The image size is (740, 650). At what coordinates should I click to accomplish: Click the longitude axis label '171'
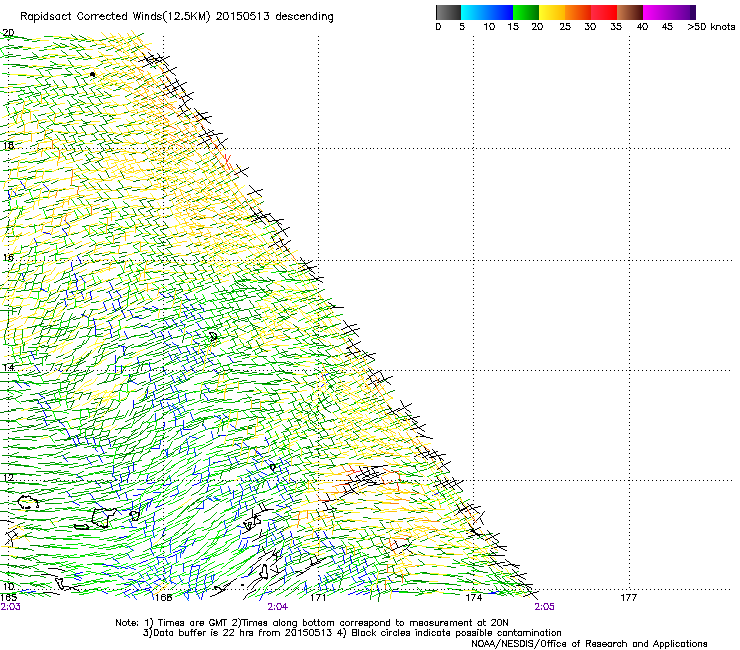tap(319, 598)
